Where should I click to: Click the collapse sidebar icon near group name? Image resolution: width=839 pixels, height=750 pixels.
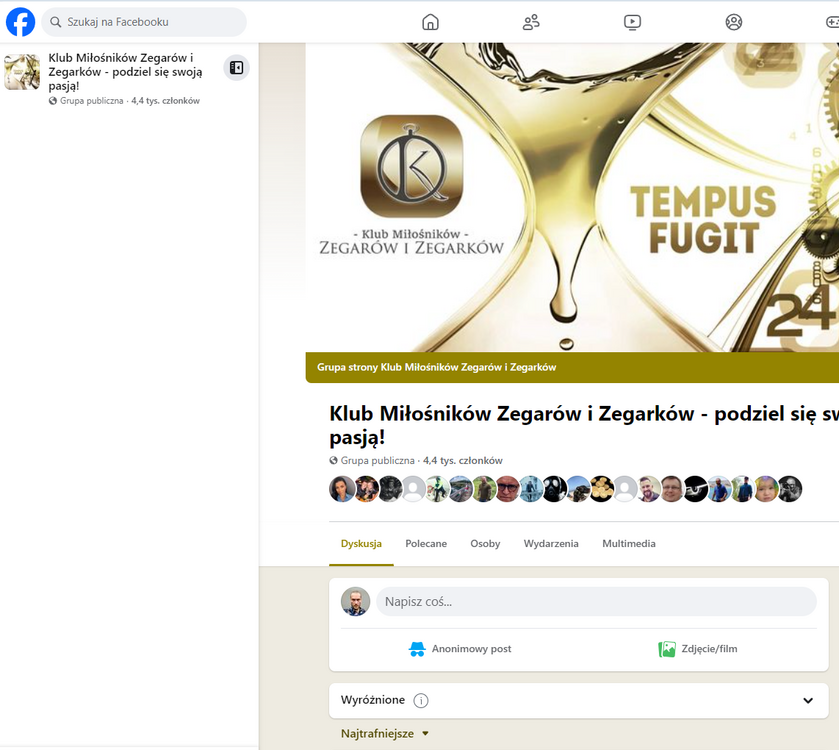tap(237, 67)
